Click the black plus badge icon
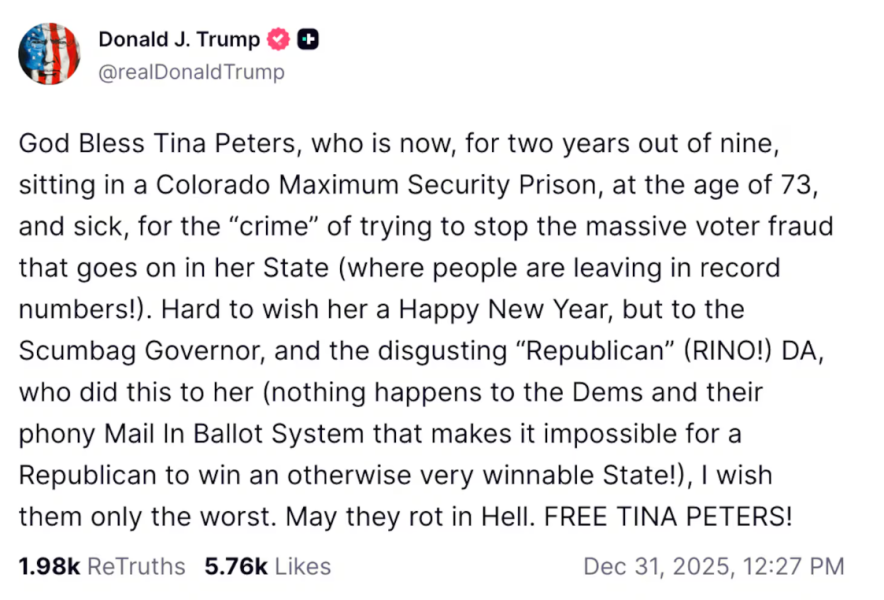 309,40
